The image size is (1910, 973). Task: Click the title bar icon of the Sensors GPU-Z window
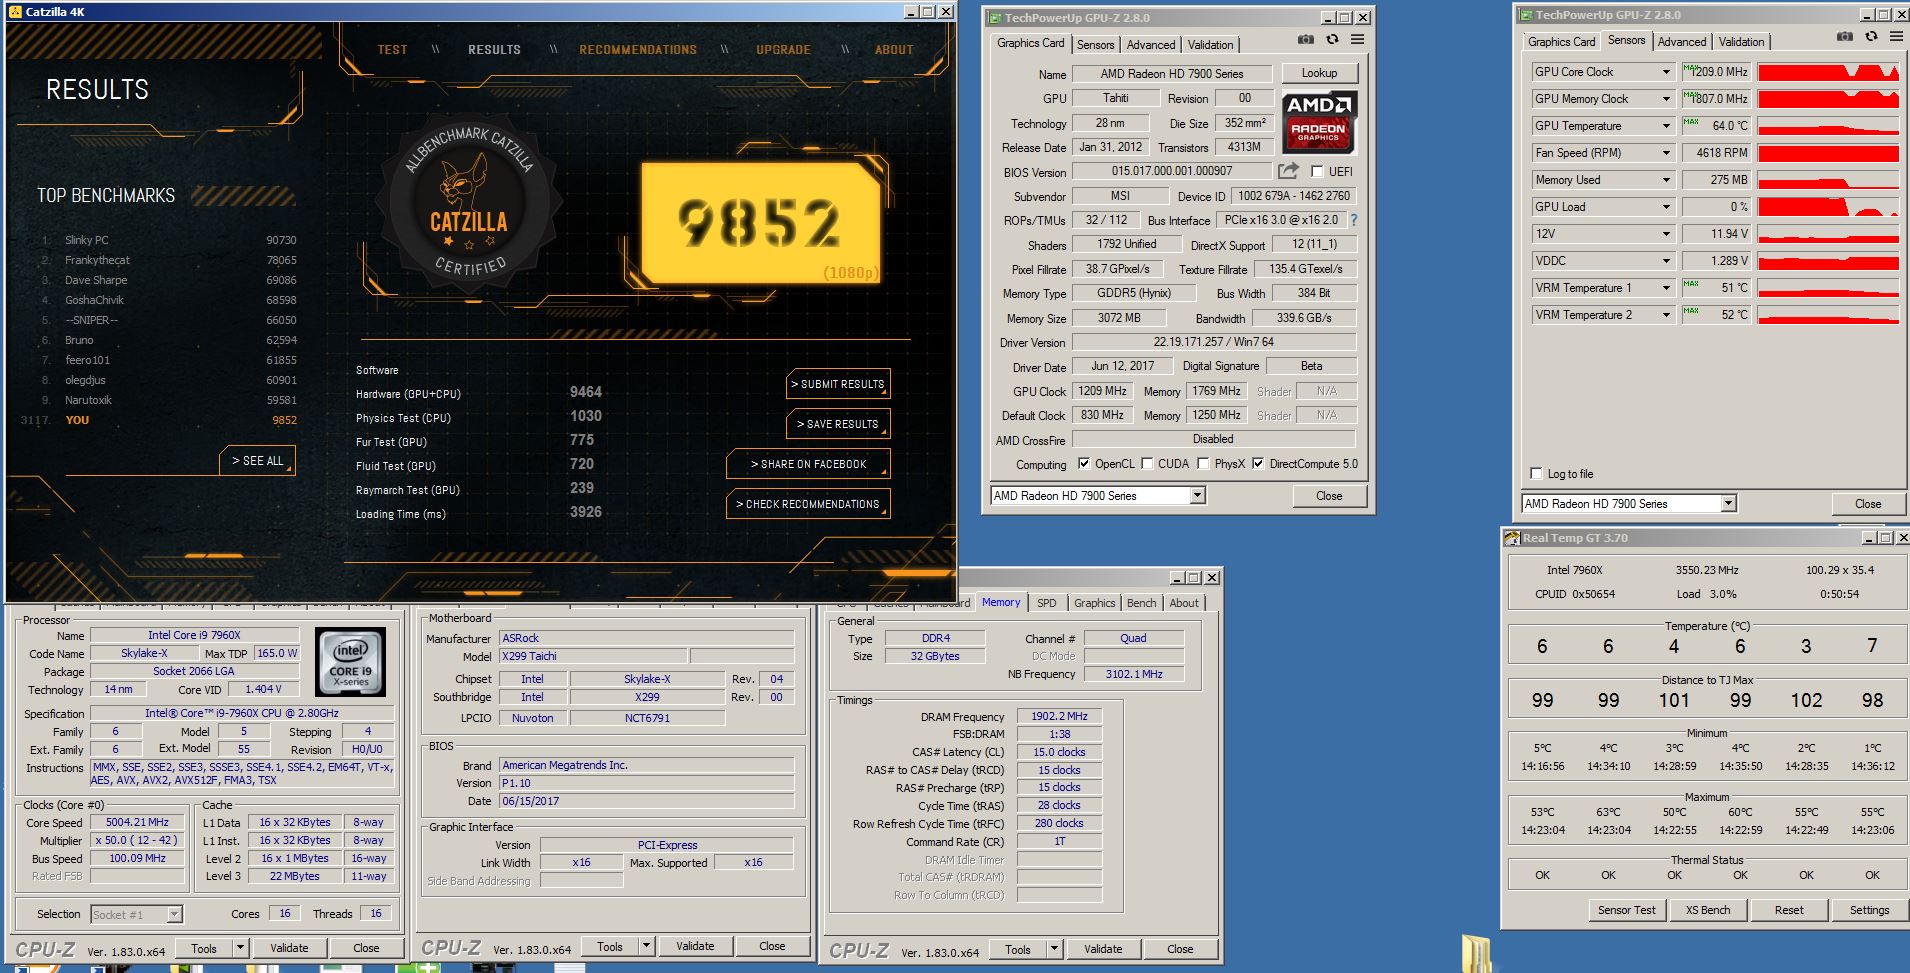[1525, 15]
